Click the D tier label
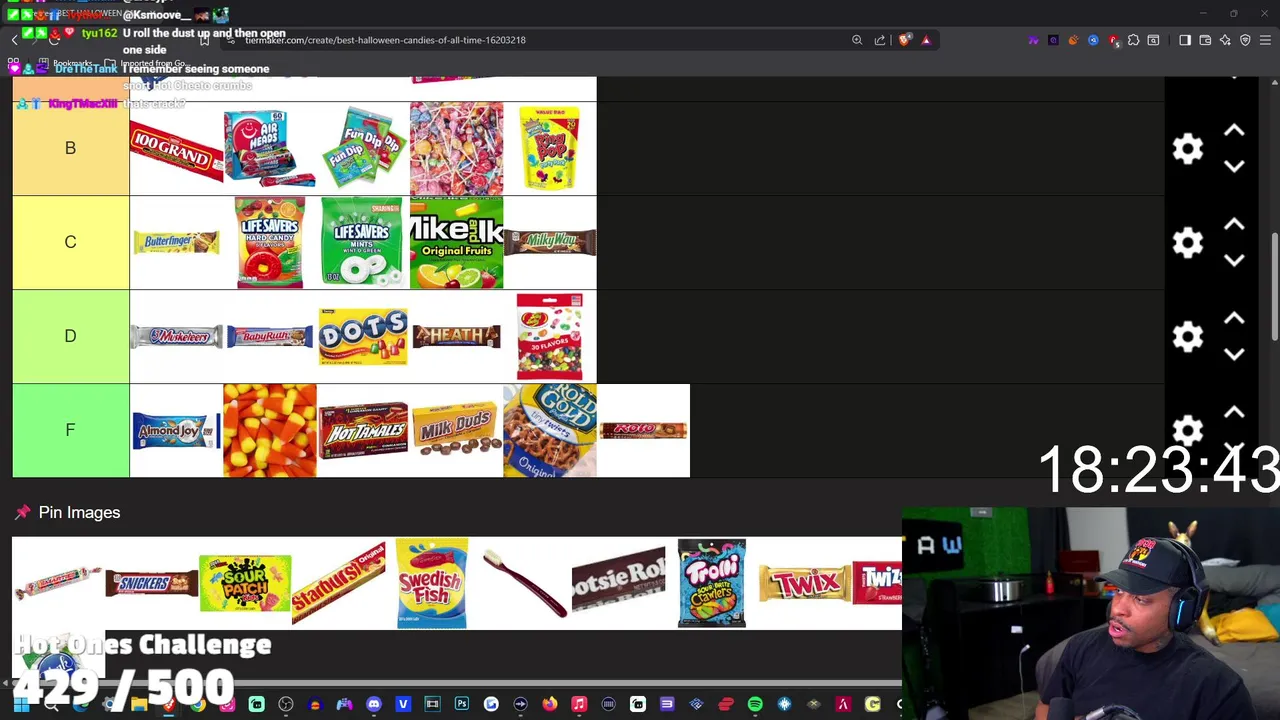 point(70,336)
